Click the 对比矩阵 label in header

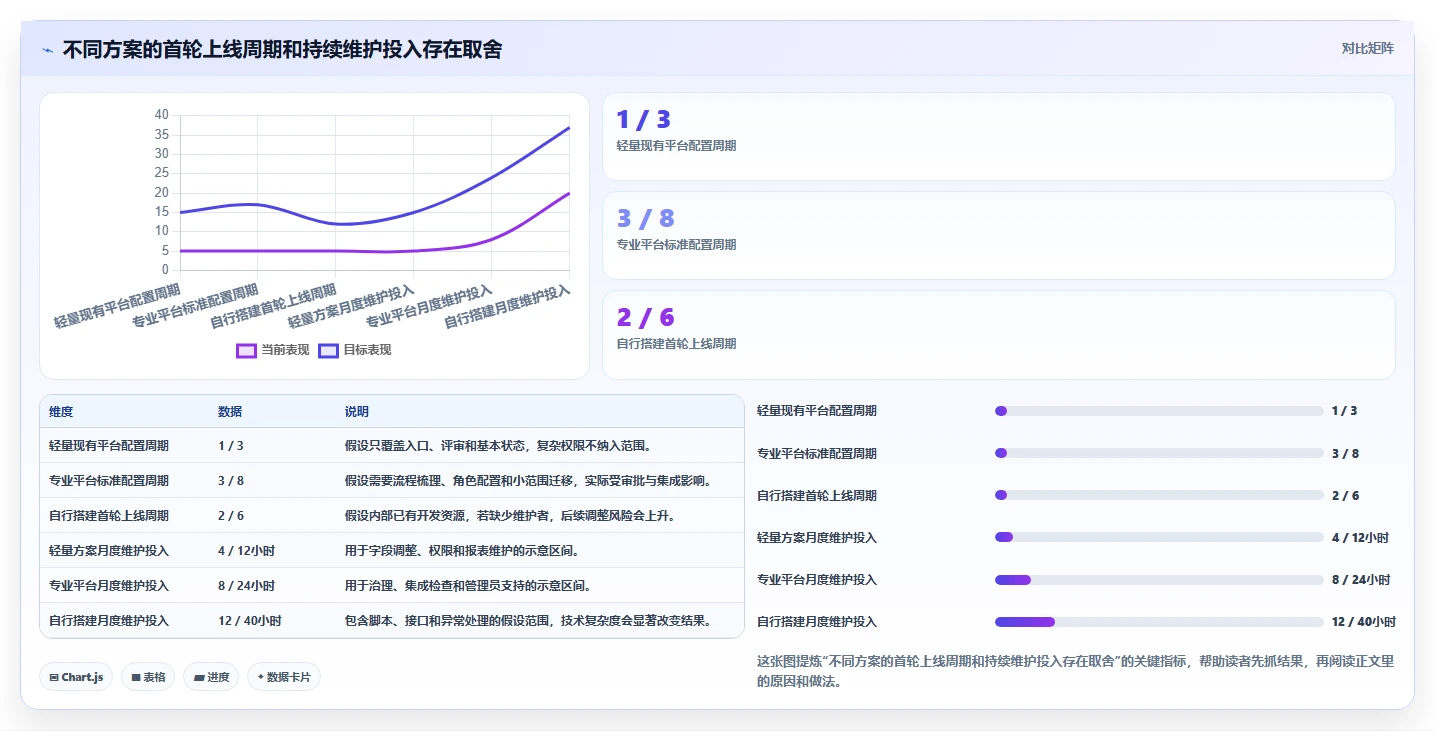click(x=1367, y=48)
